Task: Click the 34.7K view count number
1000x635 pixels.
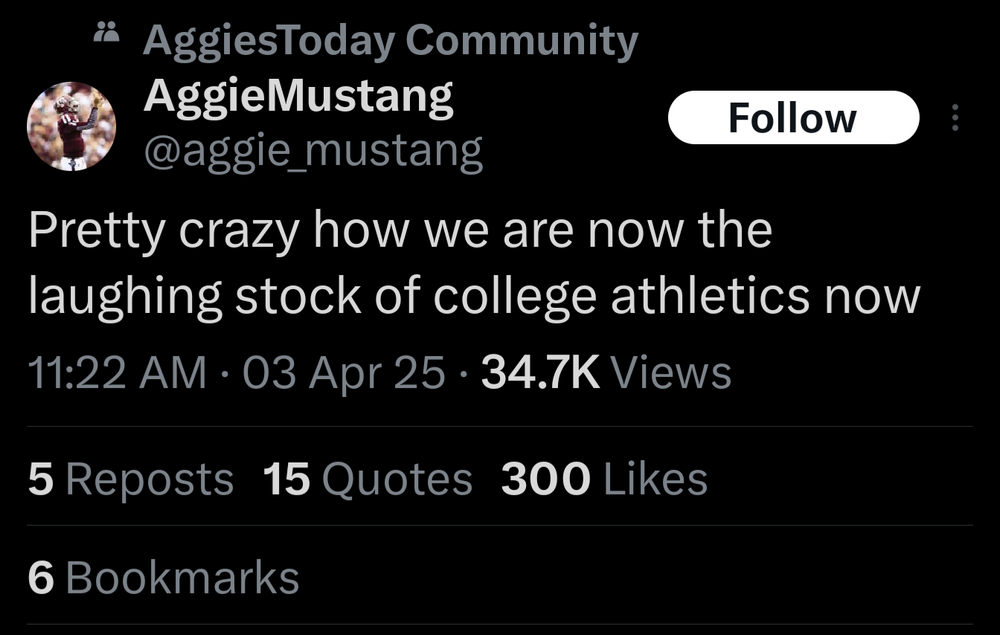Action: (540, 373)
